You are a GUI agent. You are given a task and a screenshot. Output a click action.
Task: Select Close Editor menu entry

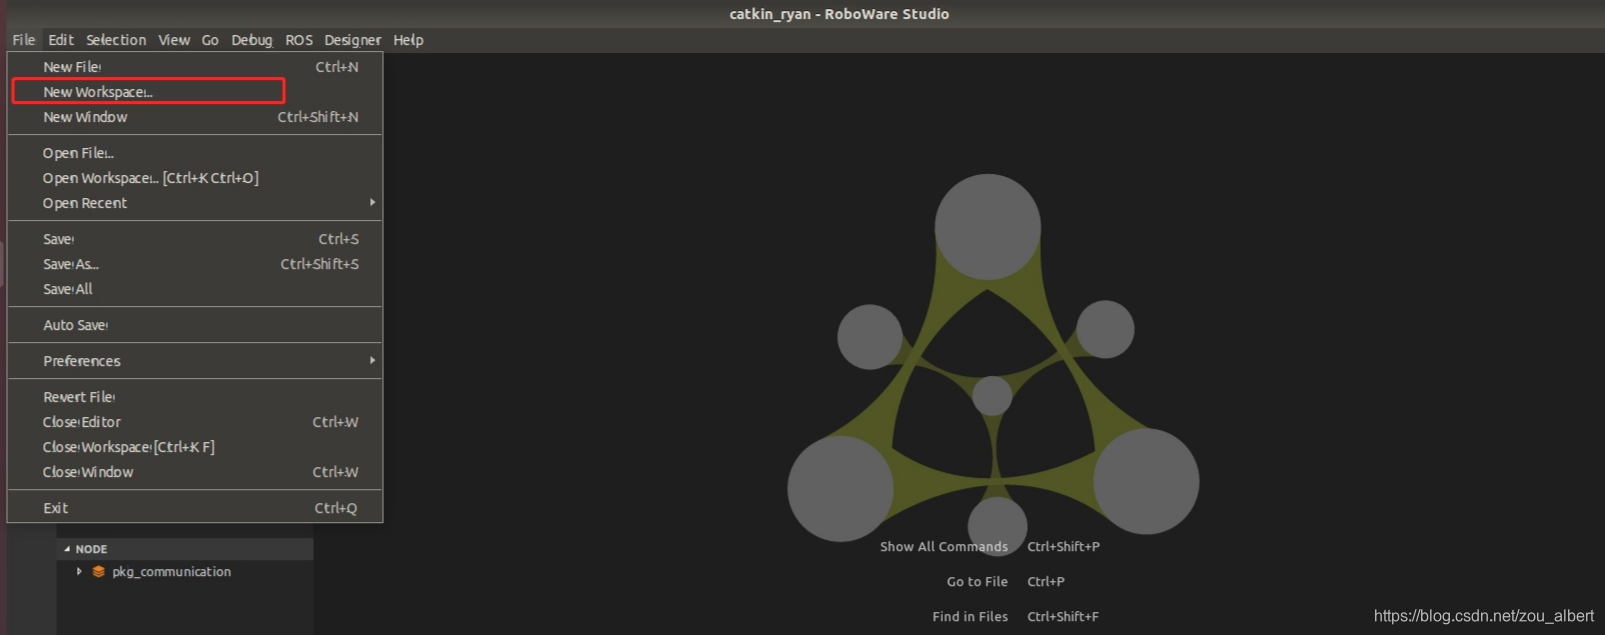[195, 422]
